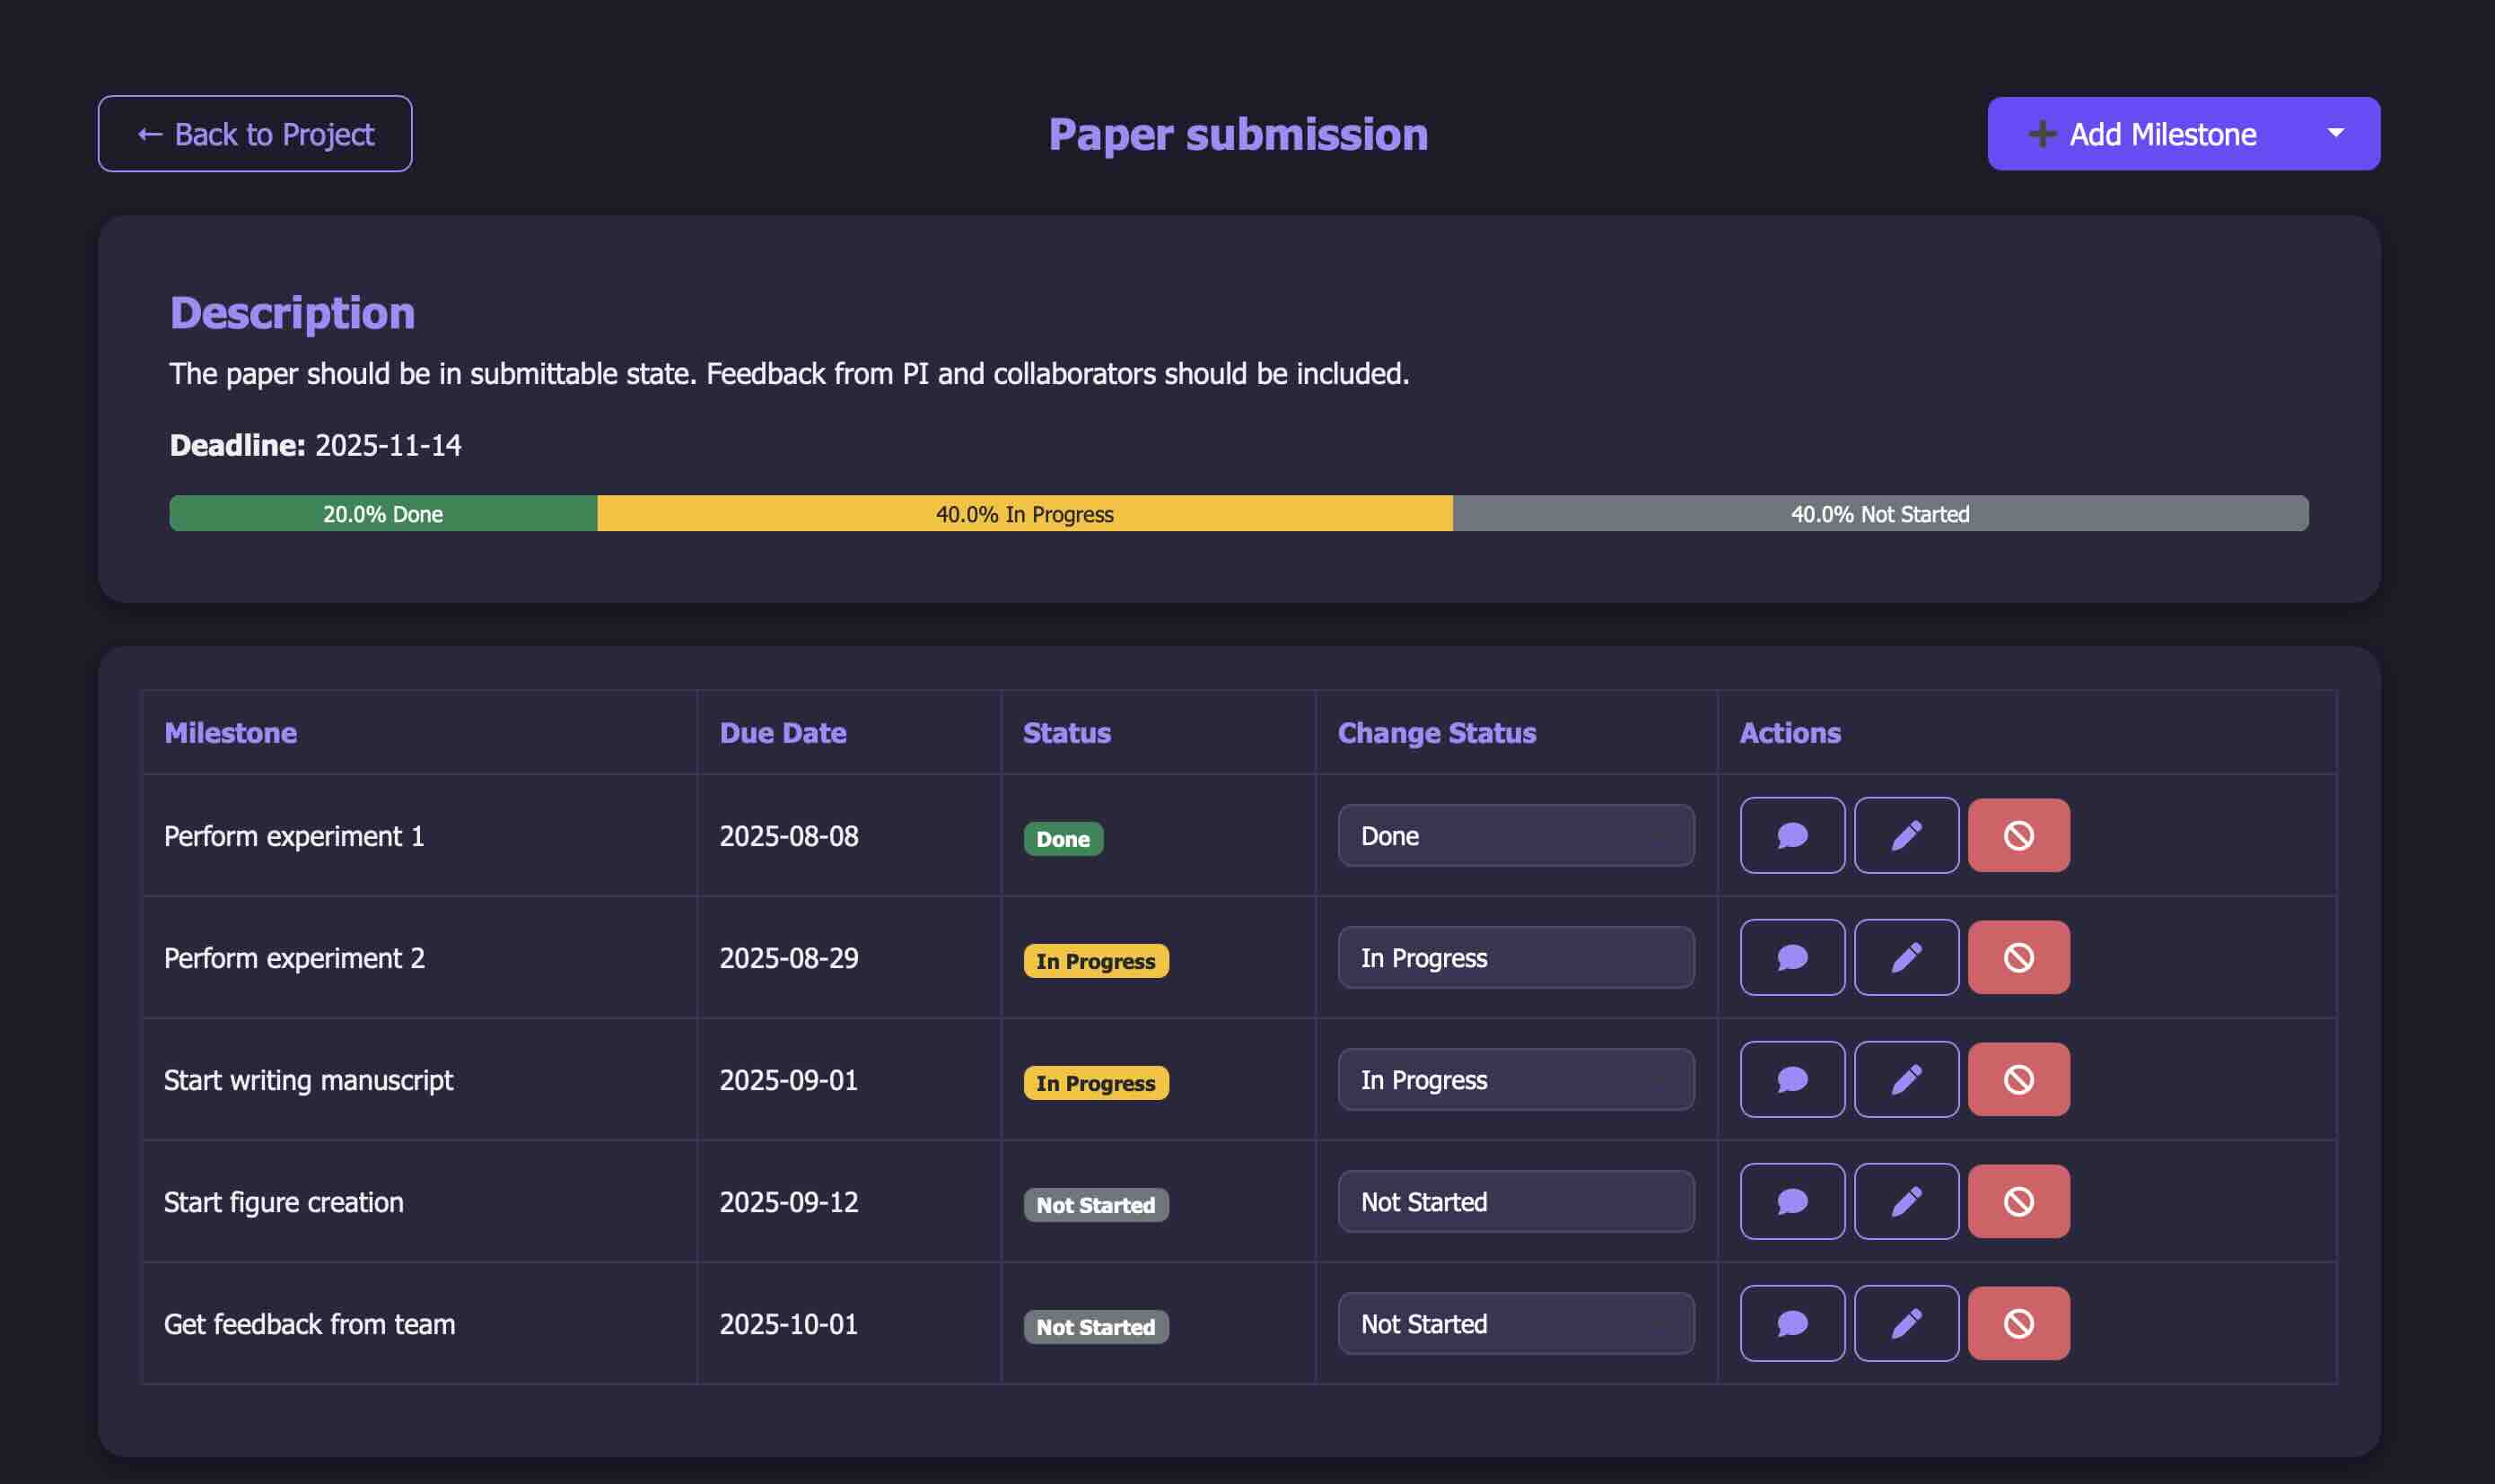Click Not Started badge for Get feedback from team
This screenshot has height=1484, width=2495.
point(1096,1326)
